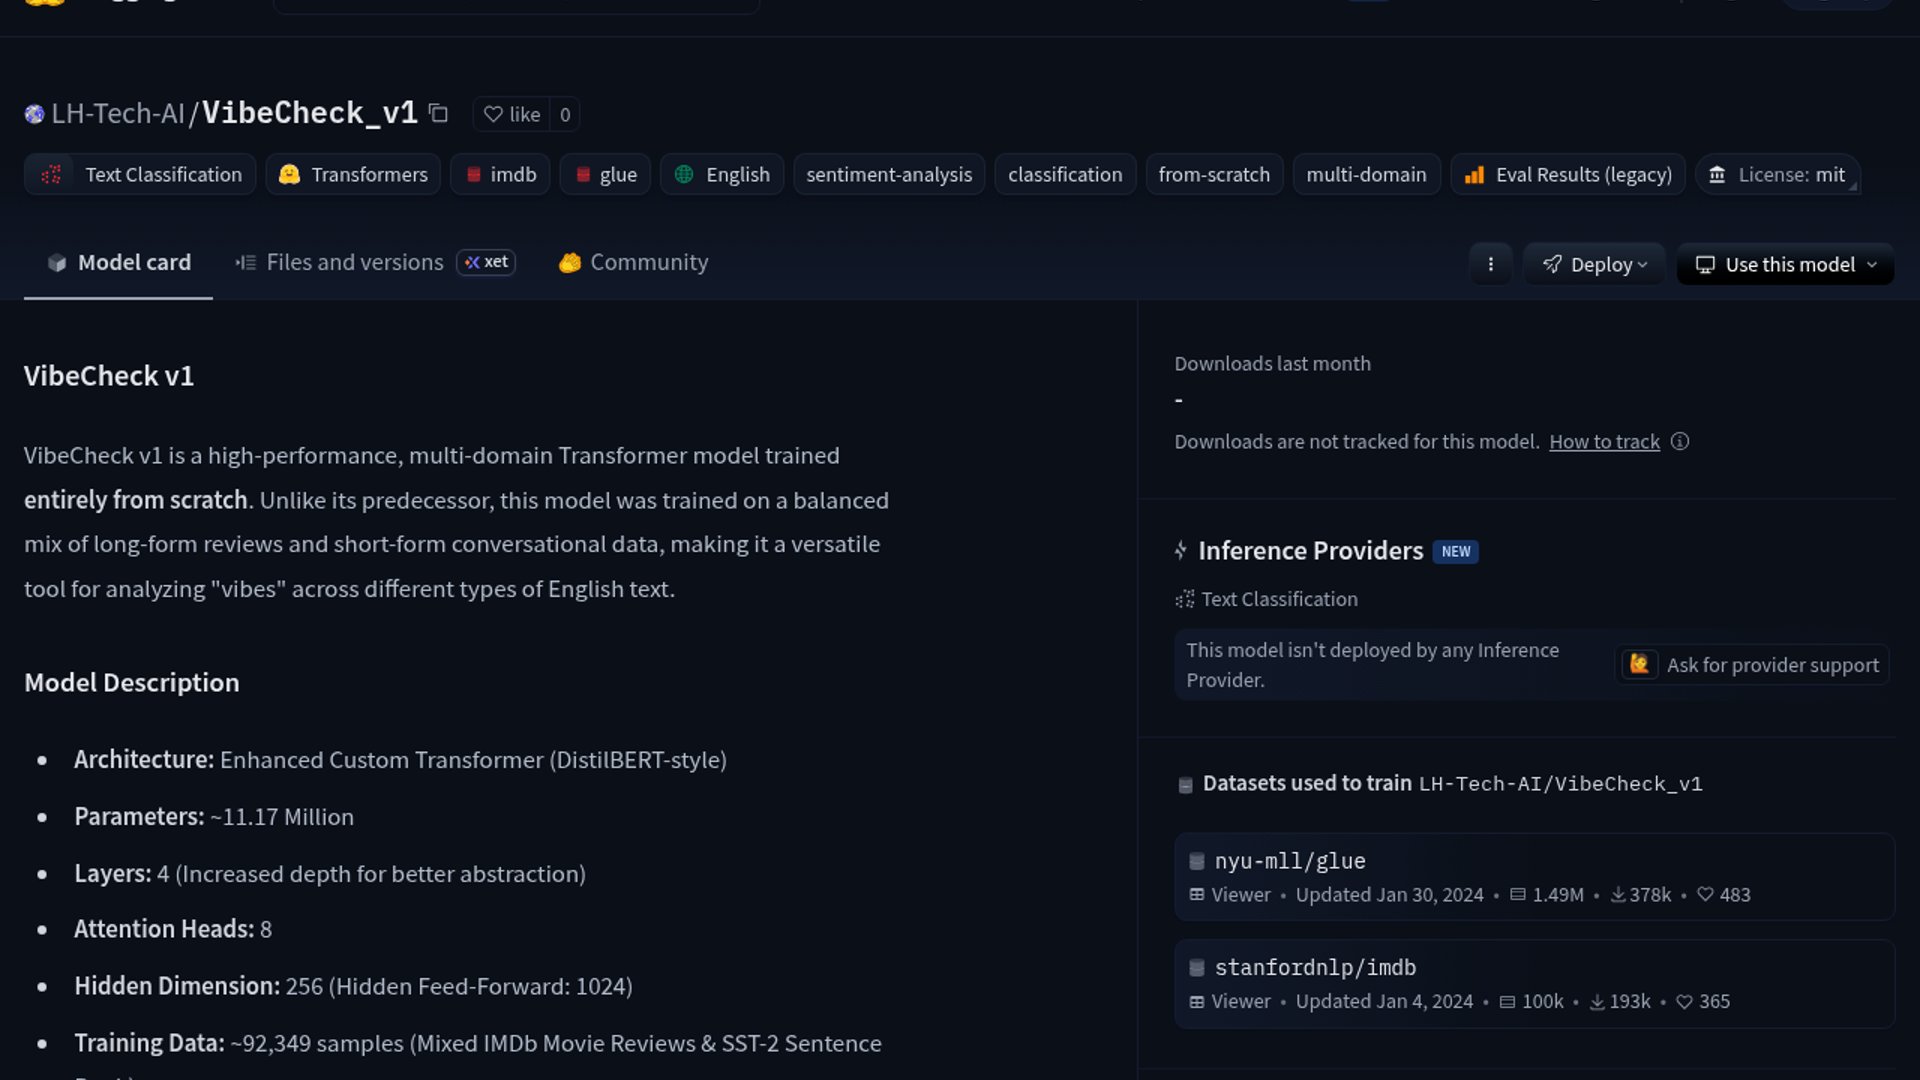Select the from-scratch tag

coord(1214,174)
